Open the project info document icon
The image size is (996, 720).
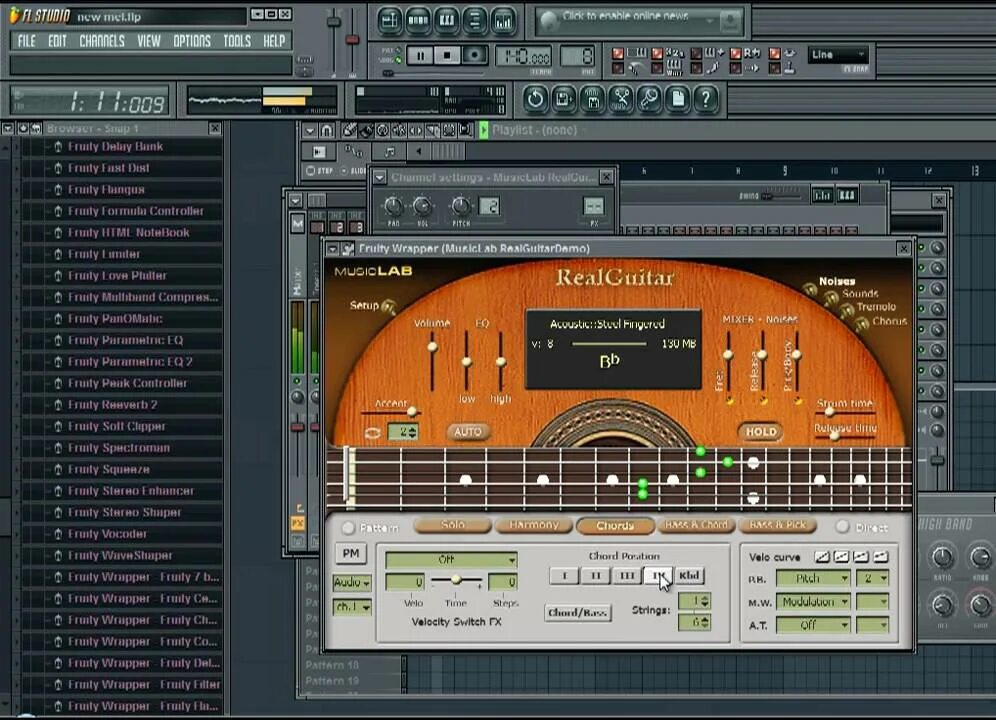tap(678, 99)
